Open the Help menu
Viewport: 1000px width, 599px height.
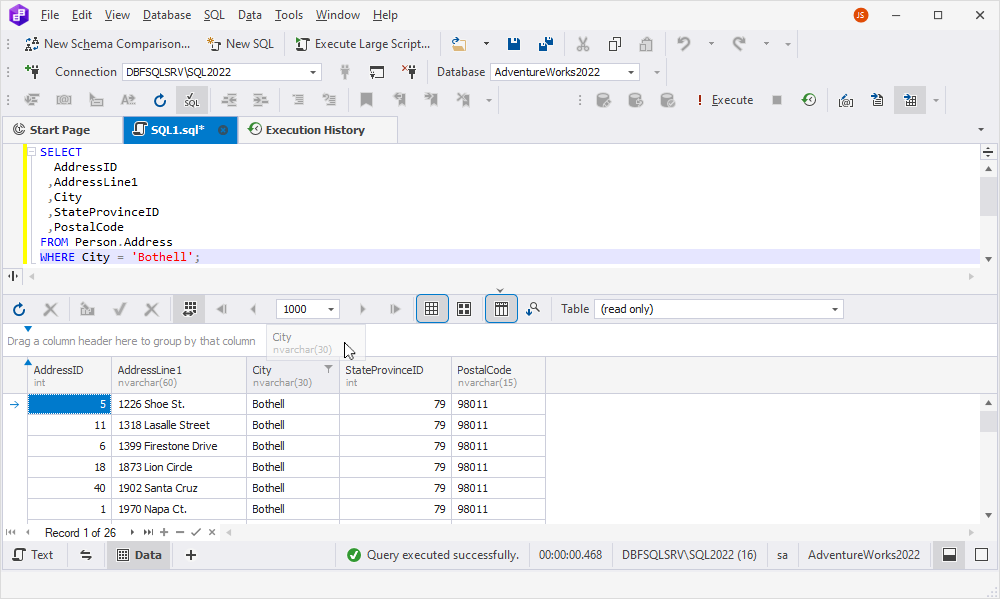tap(385, 15)
